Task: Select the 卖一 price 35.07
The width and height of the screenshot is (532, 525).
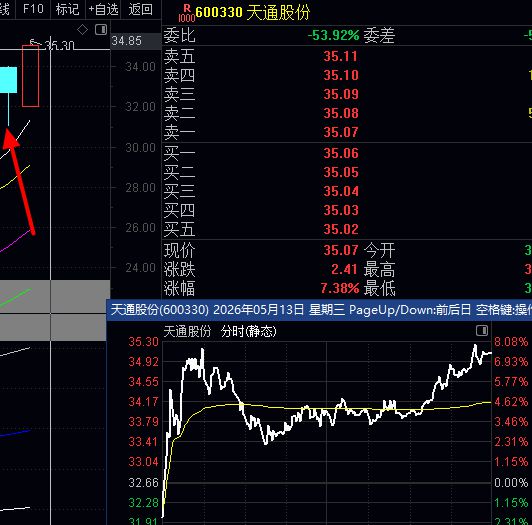Action: pyautogui.click(x=341, y=132)
